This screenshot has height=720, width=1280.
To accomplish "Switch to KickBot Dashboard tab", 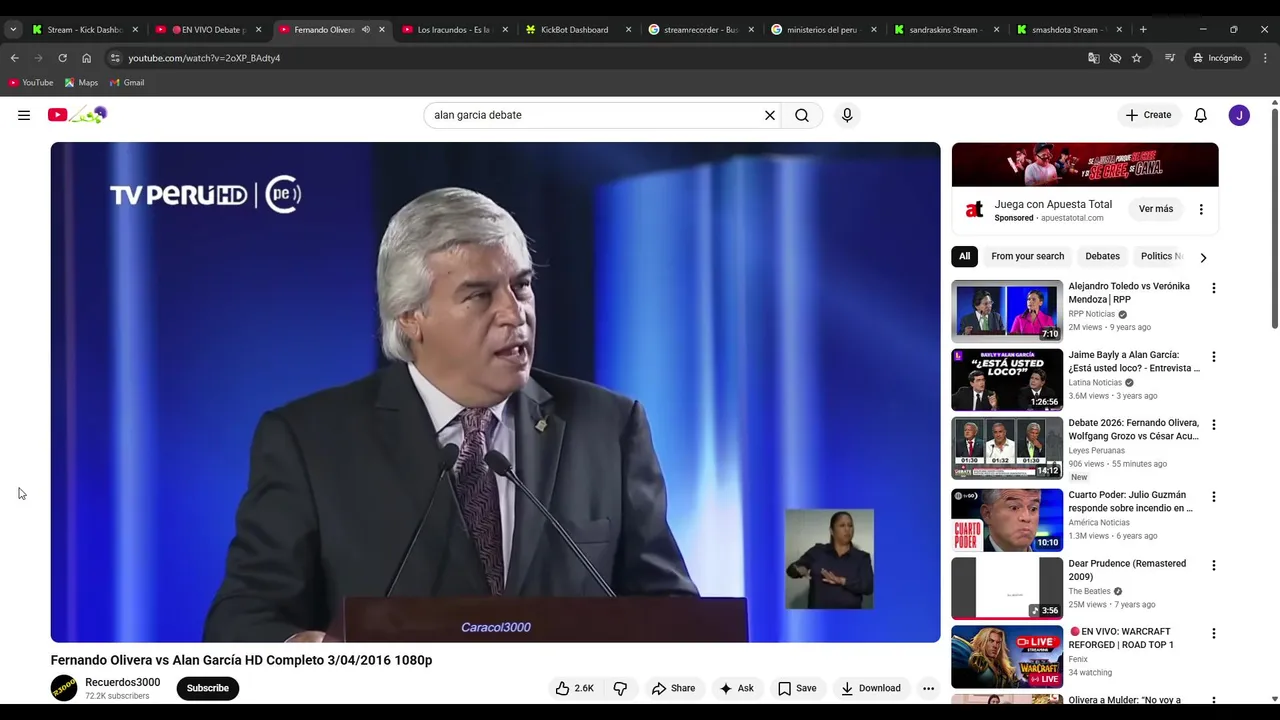I will click(577, 30).
